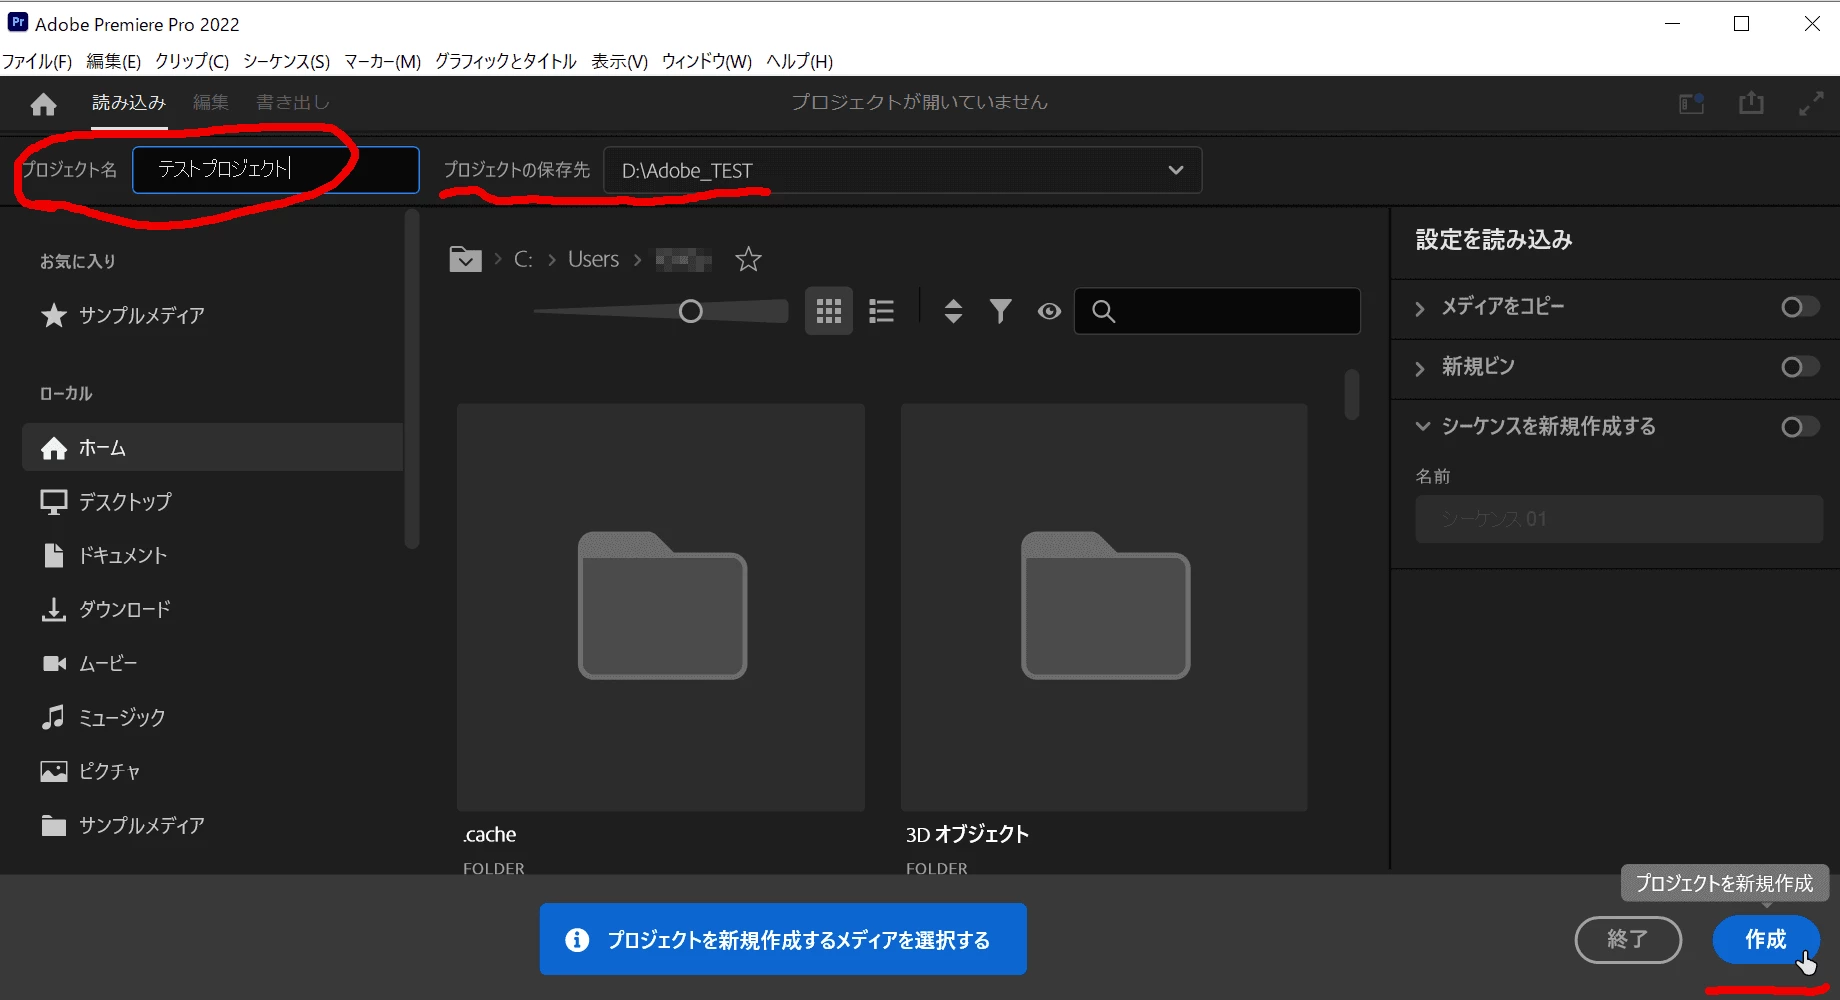Enable the メディアをコピー toggle
This screenshot has height=1000, width=1840.
pos(1800,307)
